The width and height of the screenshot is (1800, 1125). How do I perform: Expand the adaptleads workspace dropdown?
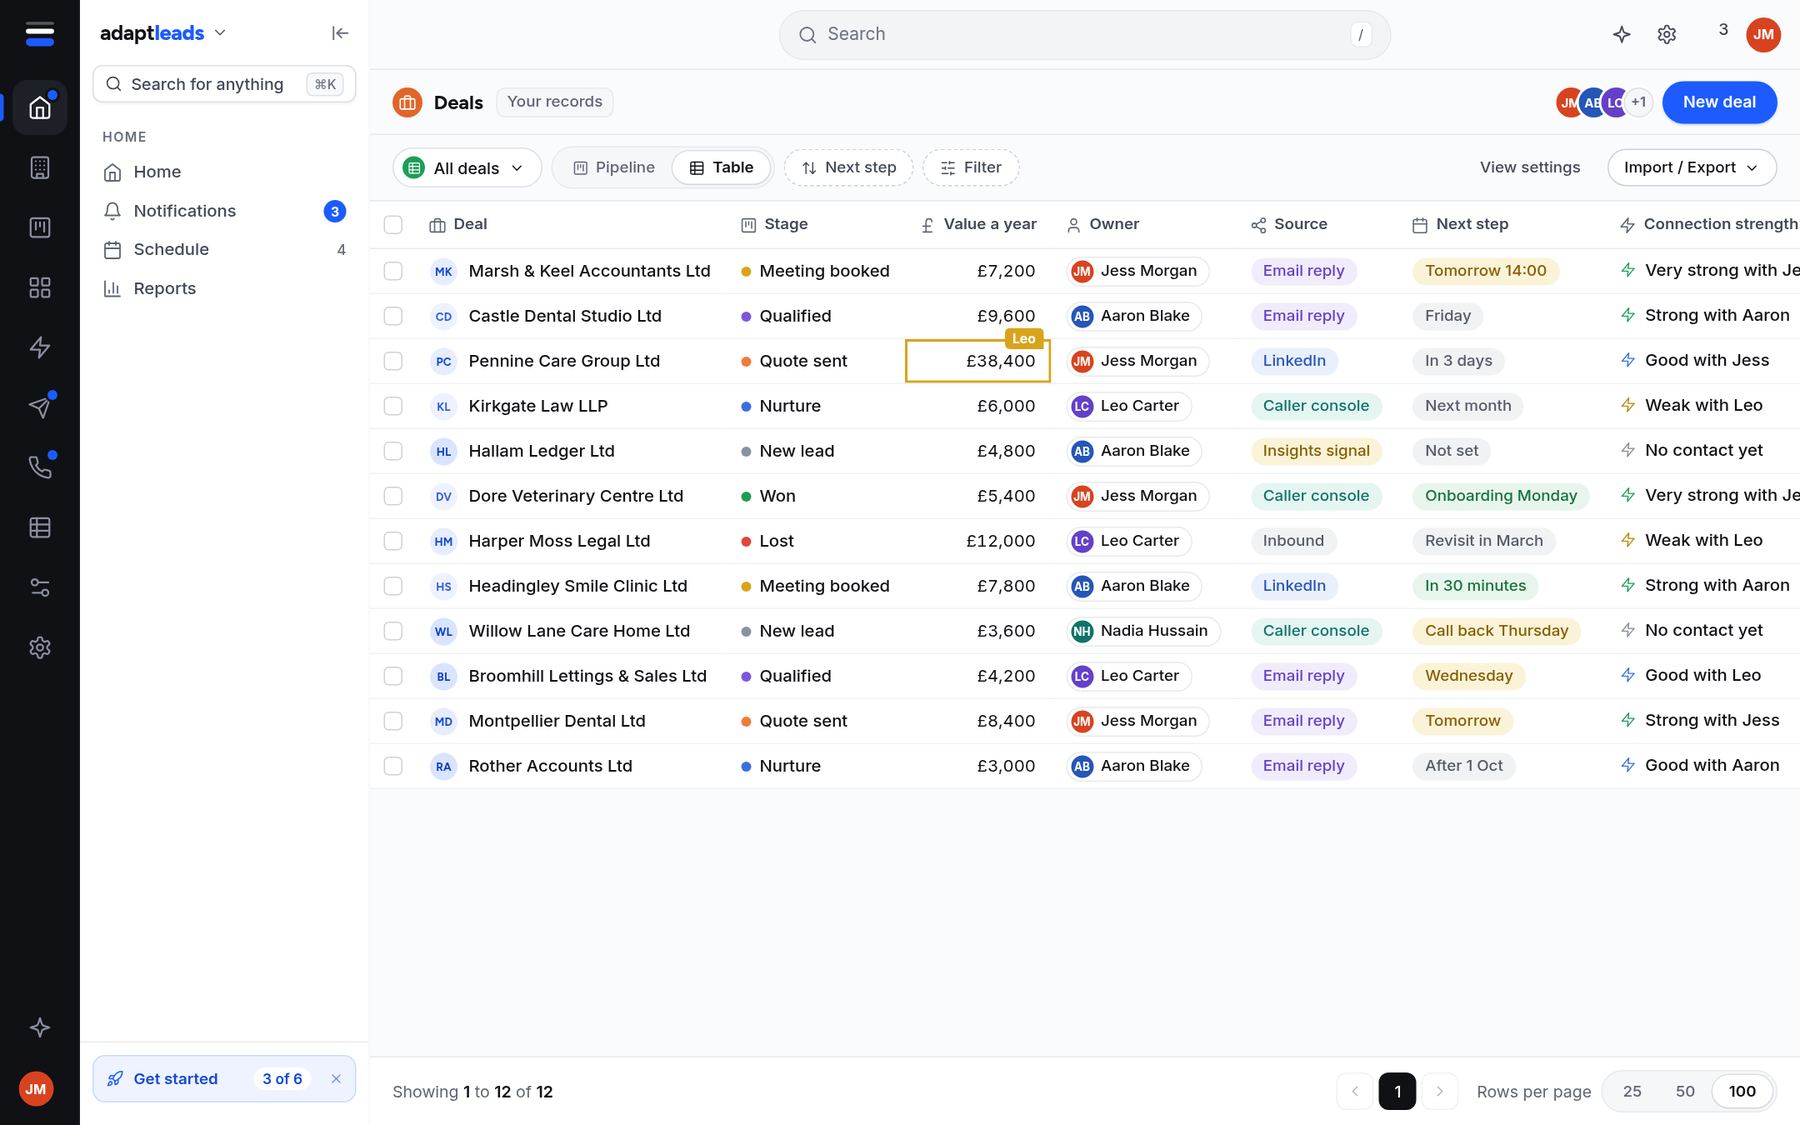coord(164,33)
